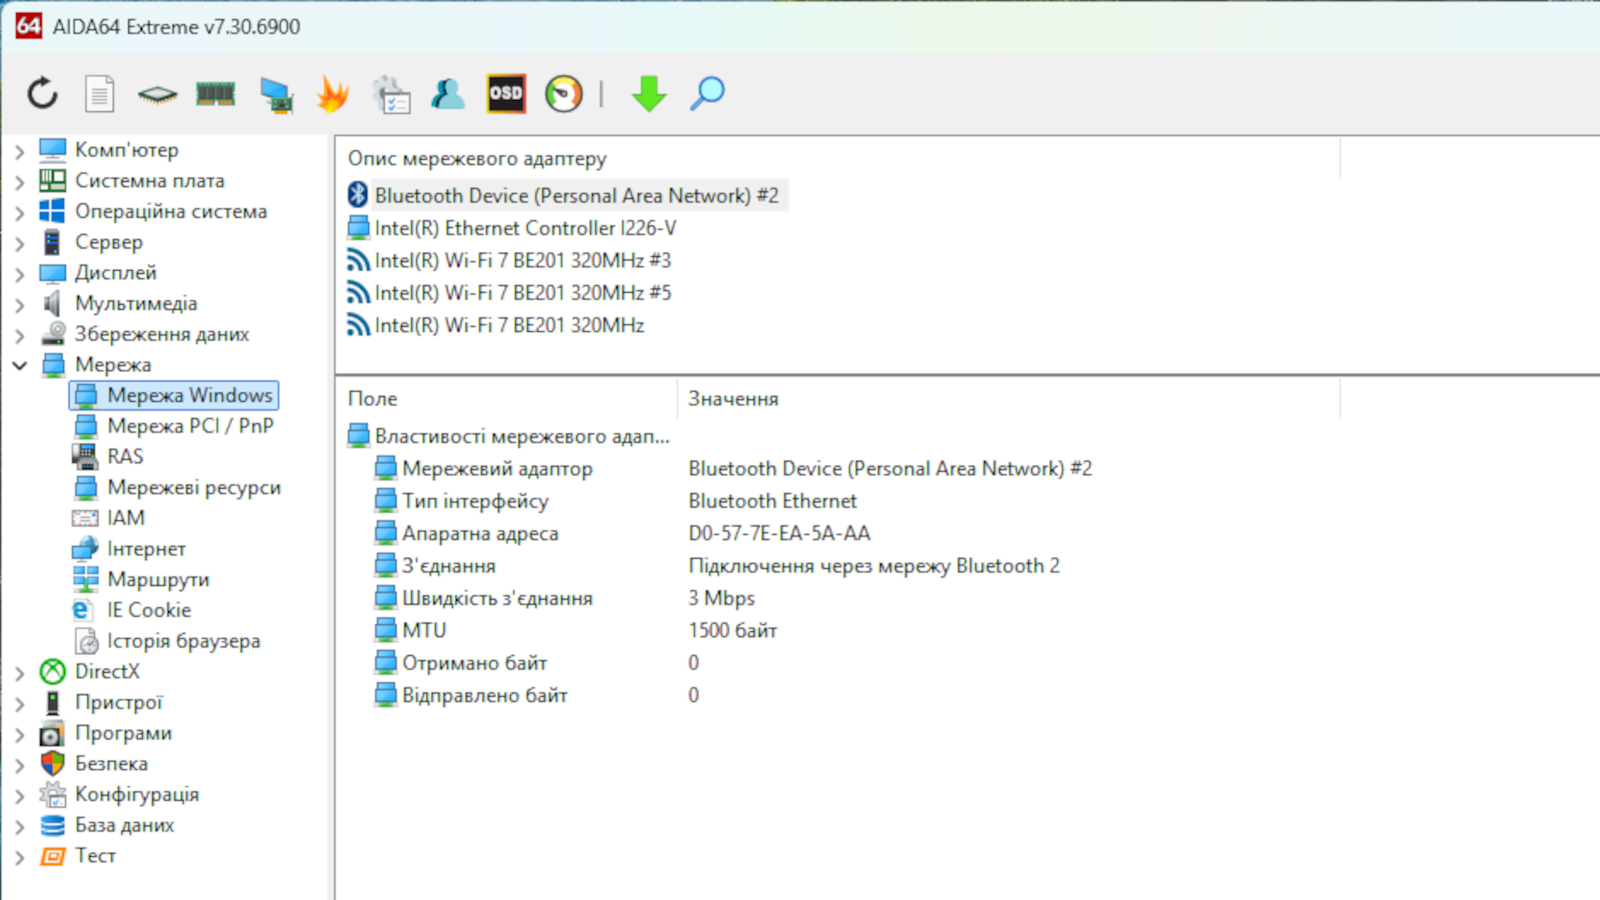Open the Memory module benchmark icon
Image resolution: width=1600 pixels, height=900 pixels.
click(215, 94)
